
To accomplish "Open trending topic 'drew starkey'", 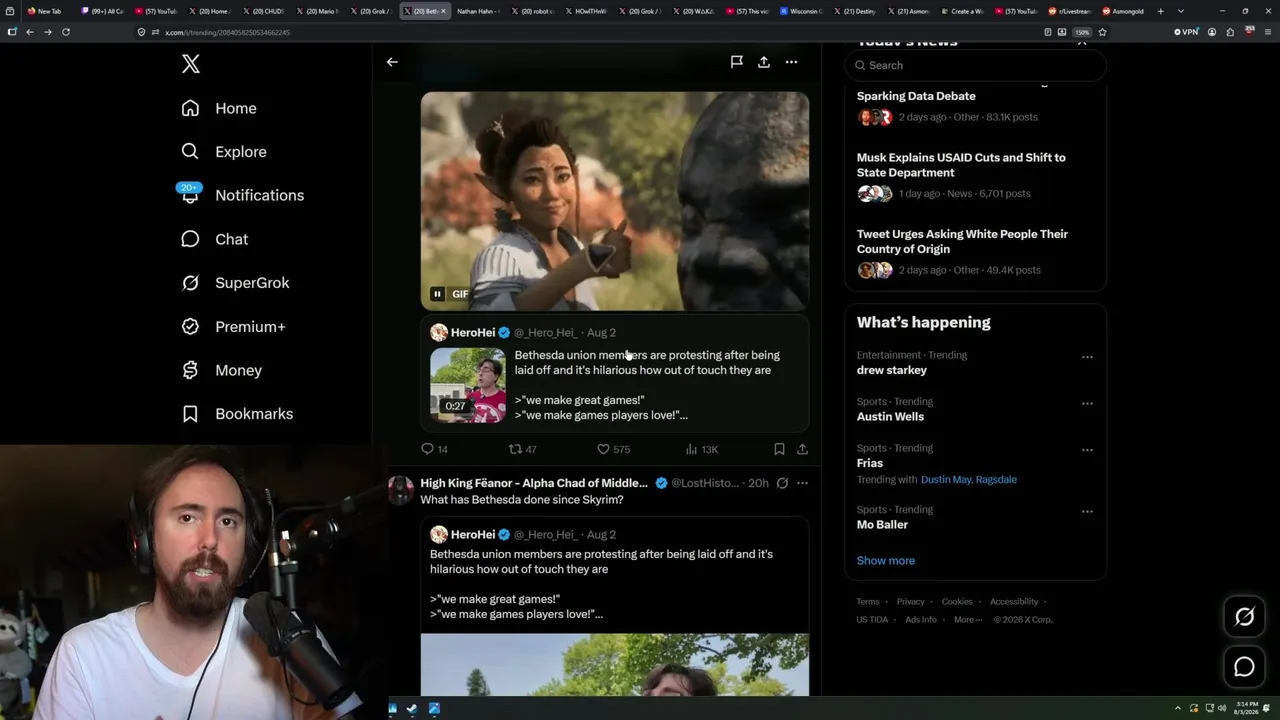I will [892, 370].
